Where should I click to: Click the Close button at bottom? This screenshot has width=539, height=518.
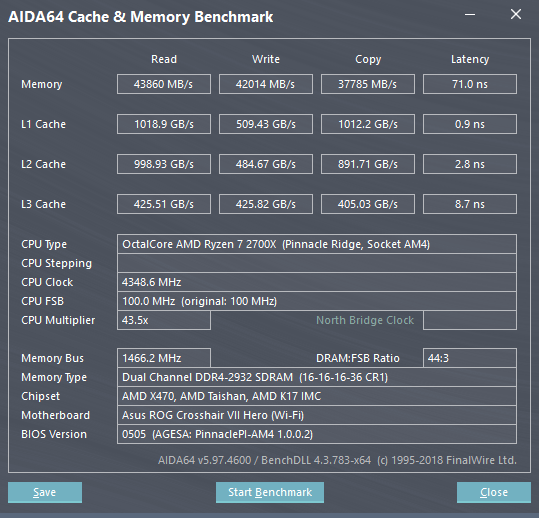[x=494, y=492]
